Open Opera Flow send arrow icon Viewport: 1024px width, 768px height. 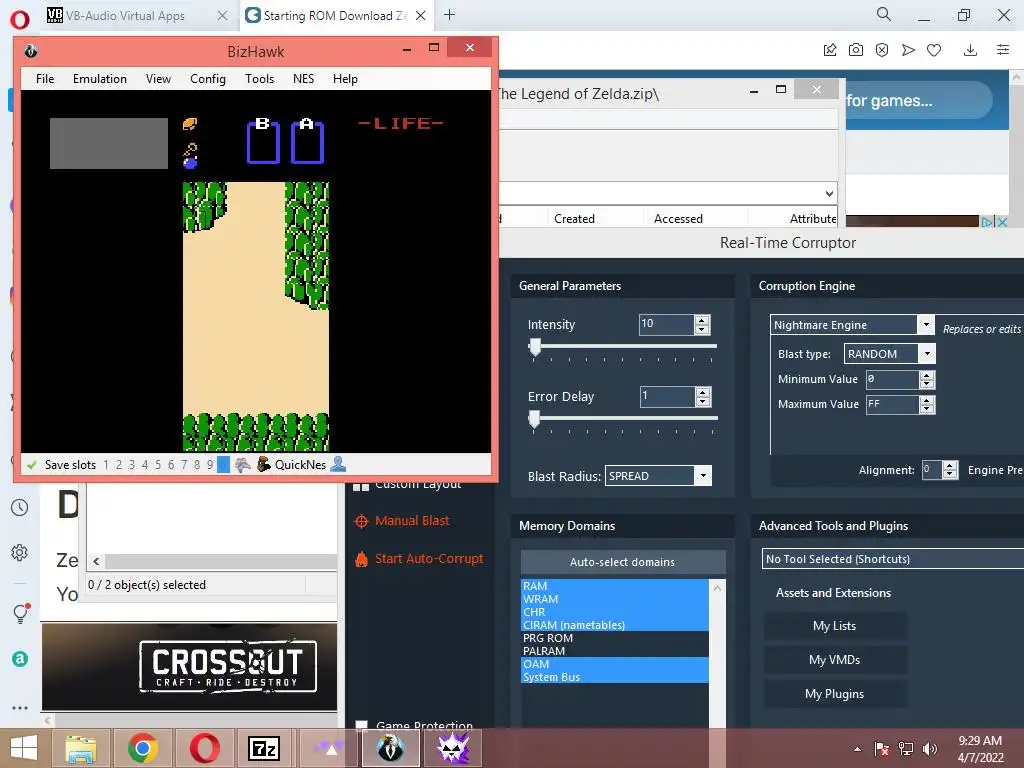click(x=908, y=50)
